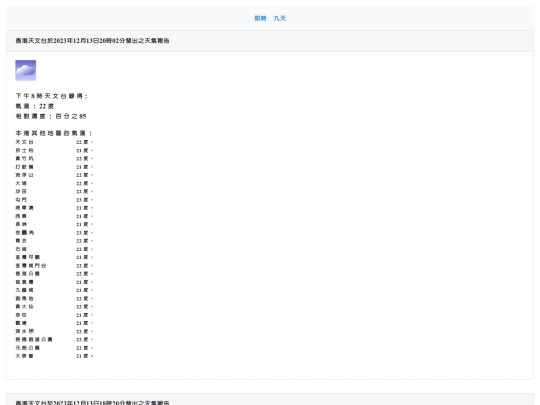Click the 九龍城 district row
This screenshot has height=405, width=540.
coord(54,290)
